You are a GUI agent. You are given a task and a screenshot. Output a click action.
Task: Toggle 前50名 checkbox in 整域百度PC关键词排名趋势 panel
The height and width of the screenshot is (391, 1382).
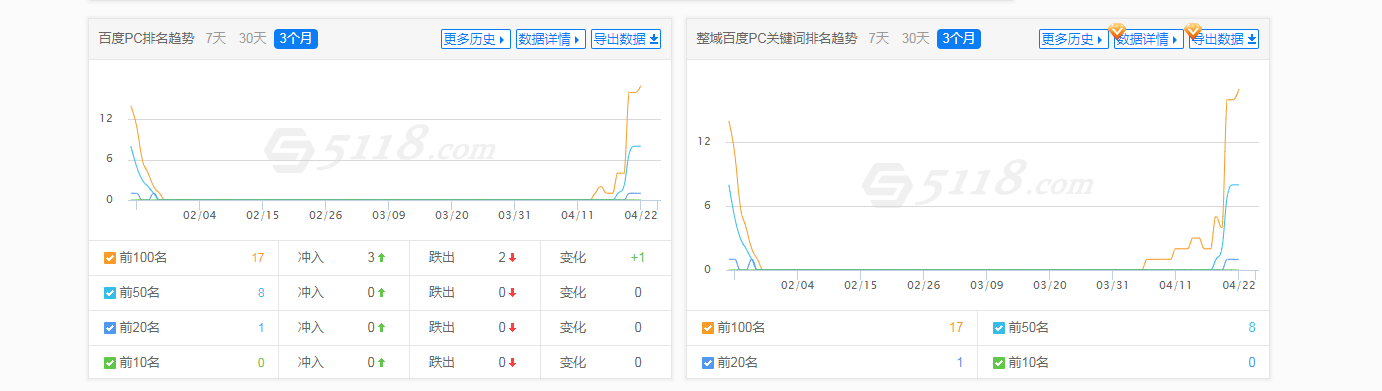click(999, 328)
